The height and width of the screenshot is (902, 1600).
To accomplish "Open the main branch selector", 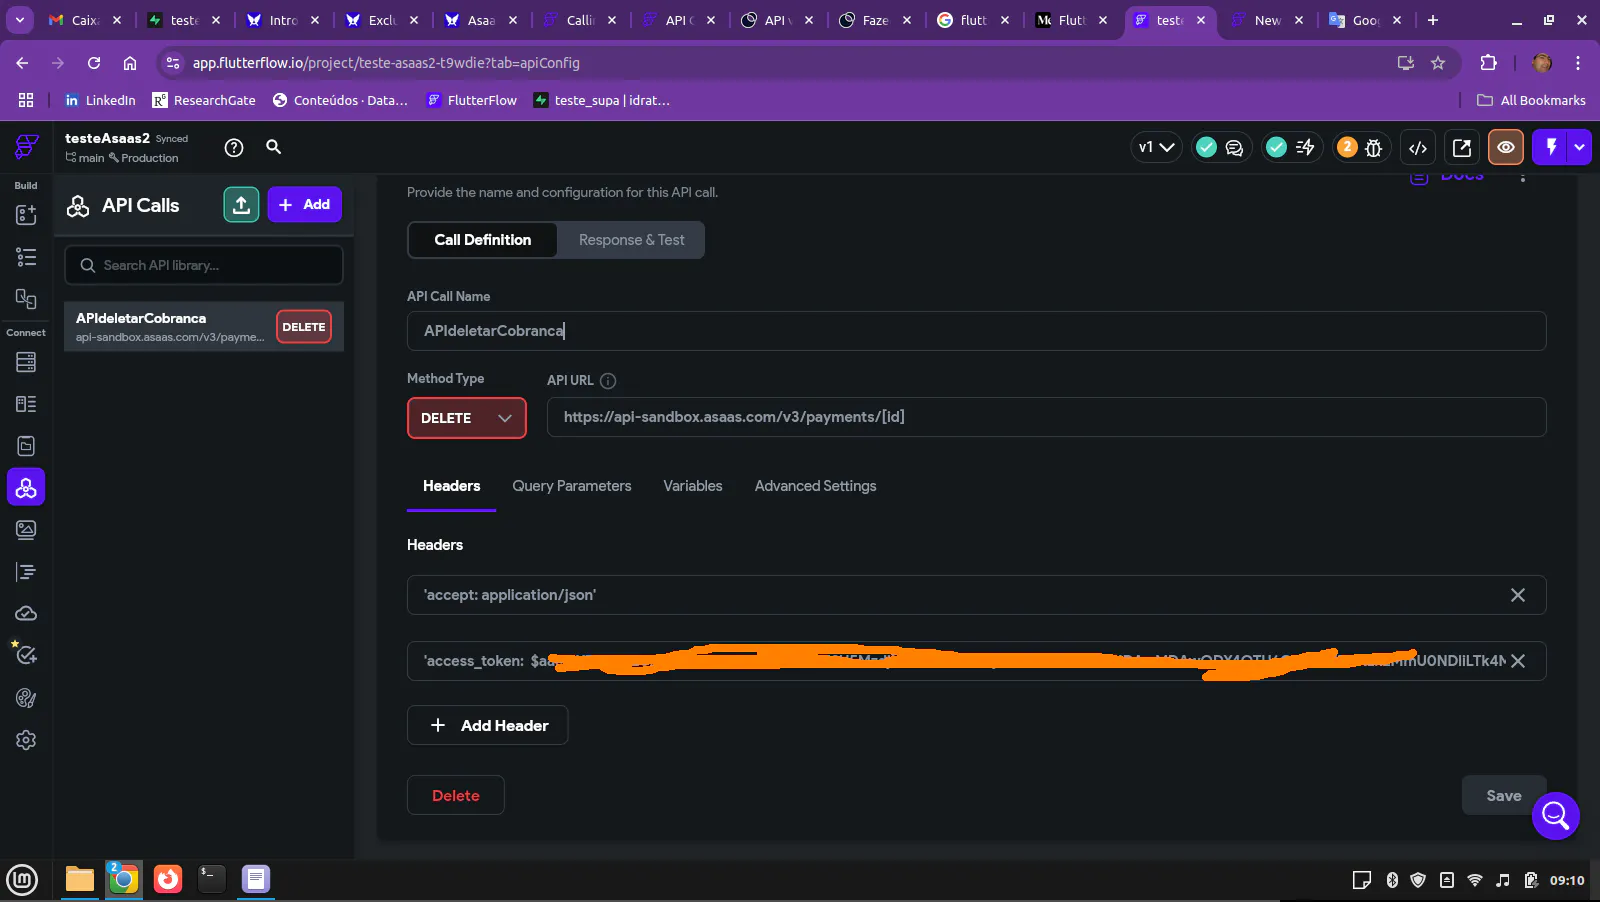I will pos(85,158).
